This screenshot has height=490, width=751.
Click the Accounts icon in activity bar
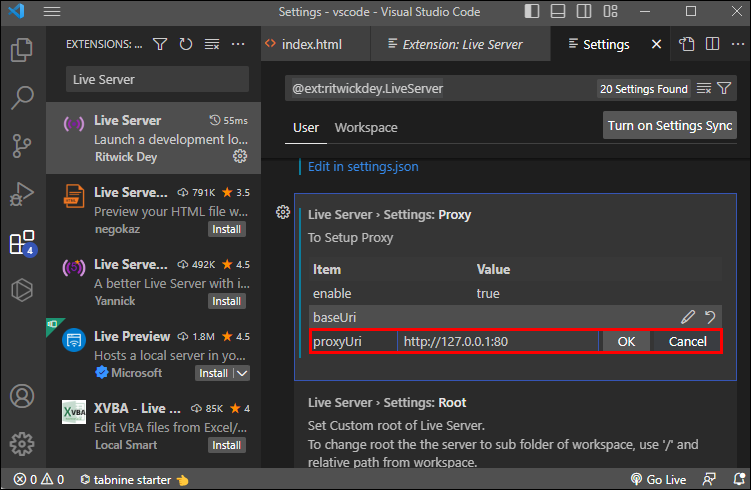(x=22, y=397)
